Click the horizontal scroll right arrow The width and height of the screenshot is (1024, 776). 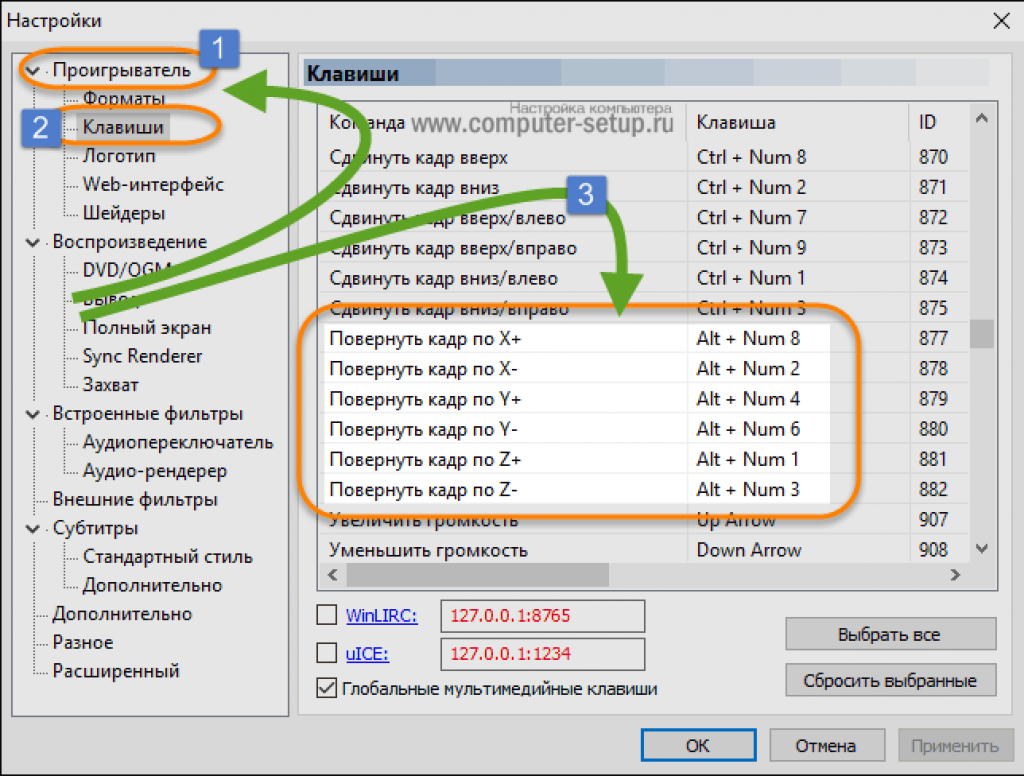955,575
